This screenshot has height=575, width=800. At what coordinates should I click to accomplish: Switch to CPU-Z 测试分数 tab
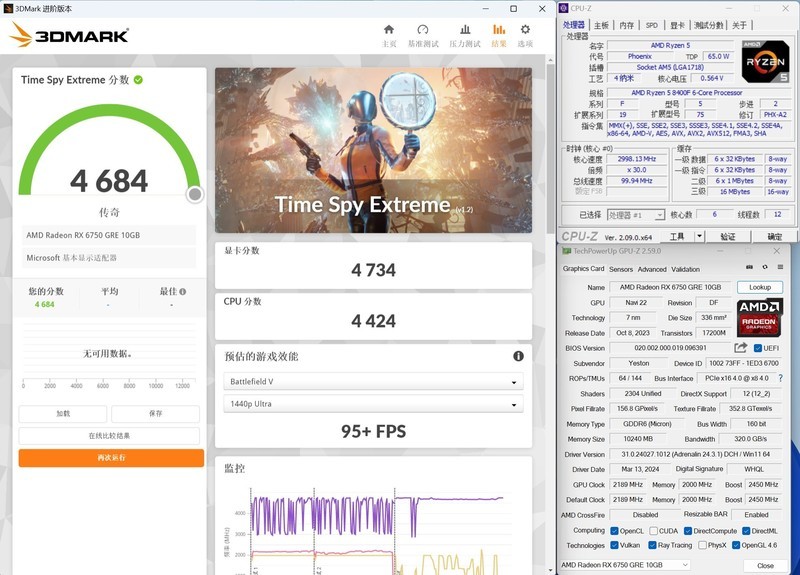709,25
